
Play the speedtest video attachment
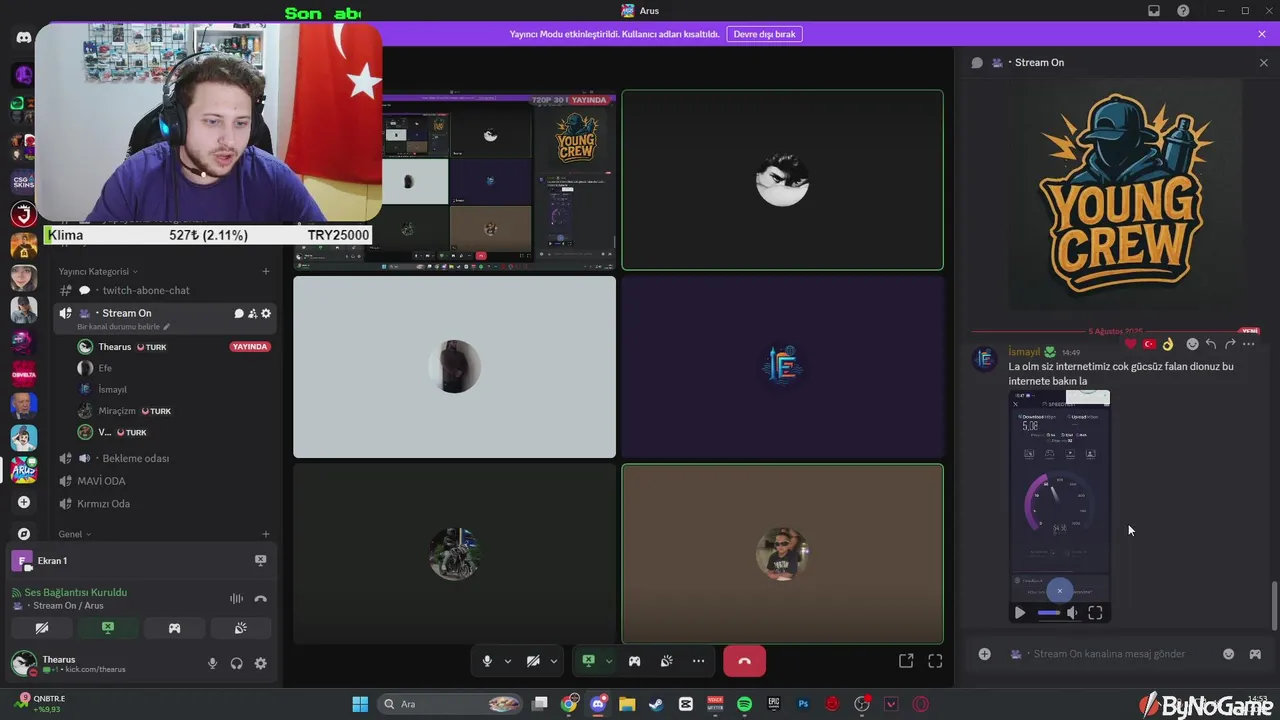(x=1020, y=613)
